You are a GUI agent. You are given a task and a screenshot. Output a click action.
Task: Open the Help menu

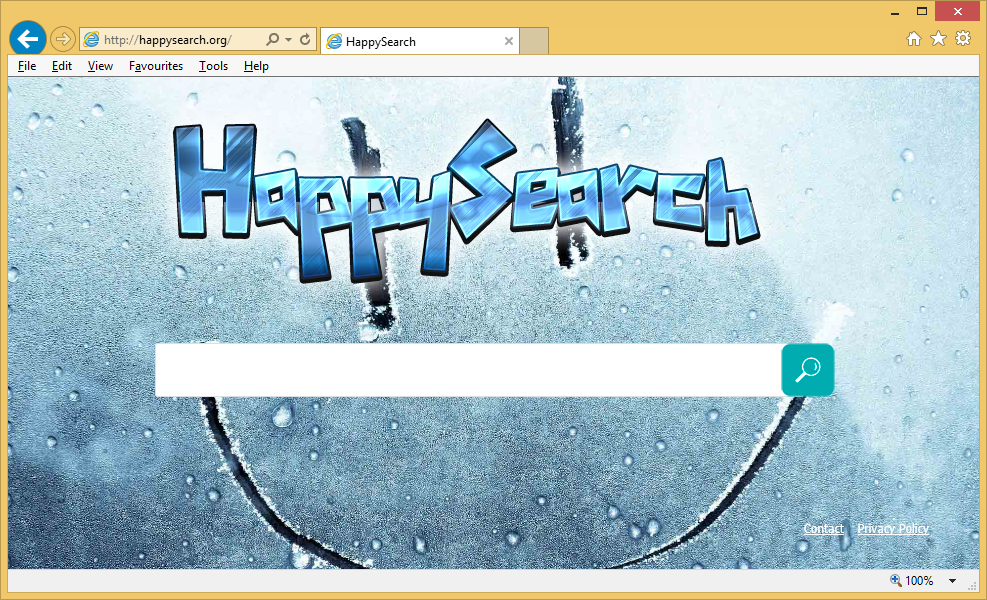click(x=256, y=66)
